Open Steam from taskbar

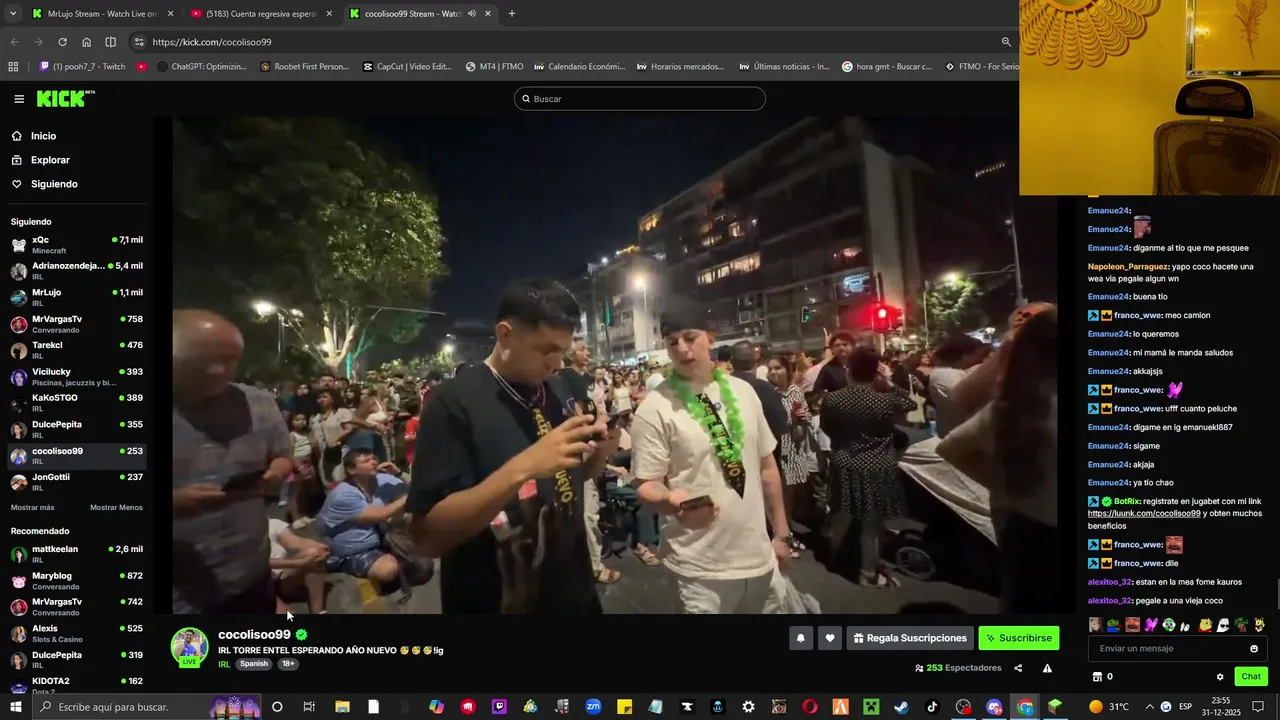[x=901, y=707]
